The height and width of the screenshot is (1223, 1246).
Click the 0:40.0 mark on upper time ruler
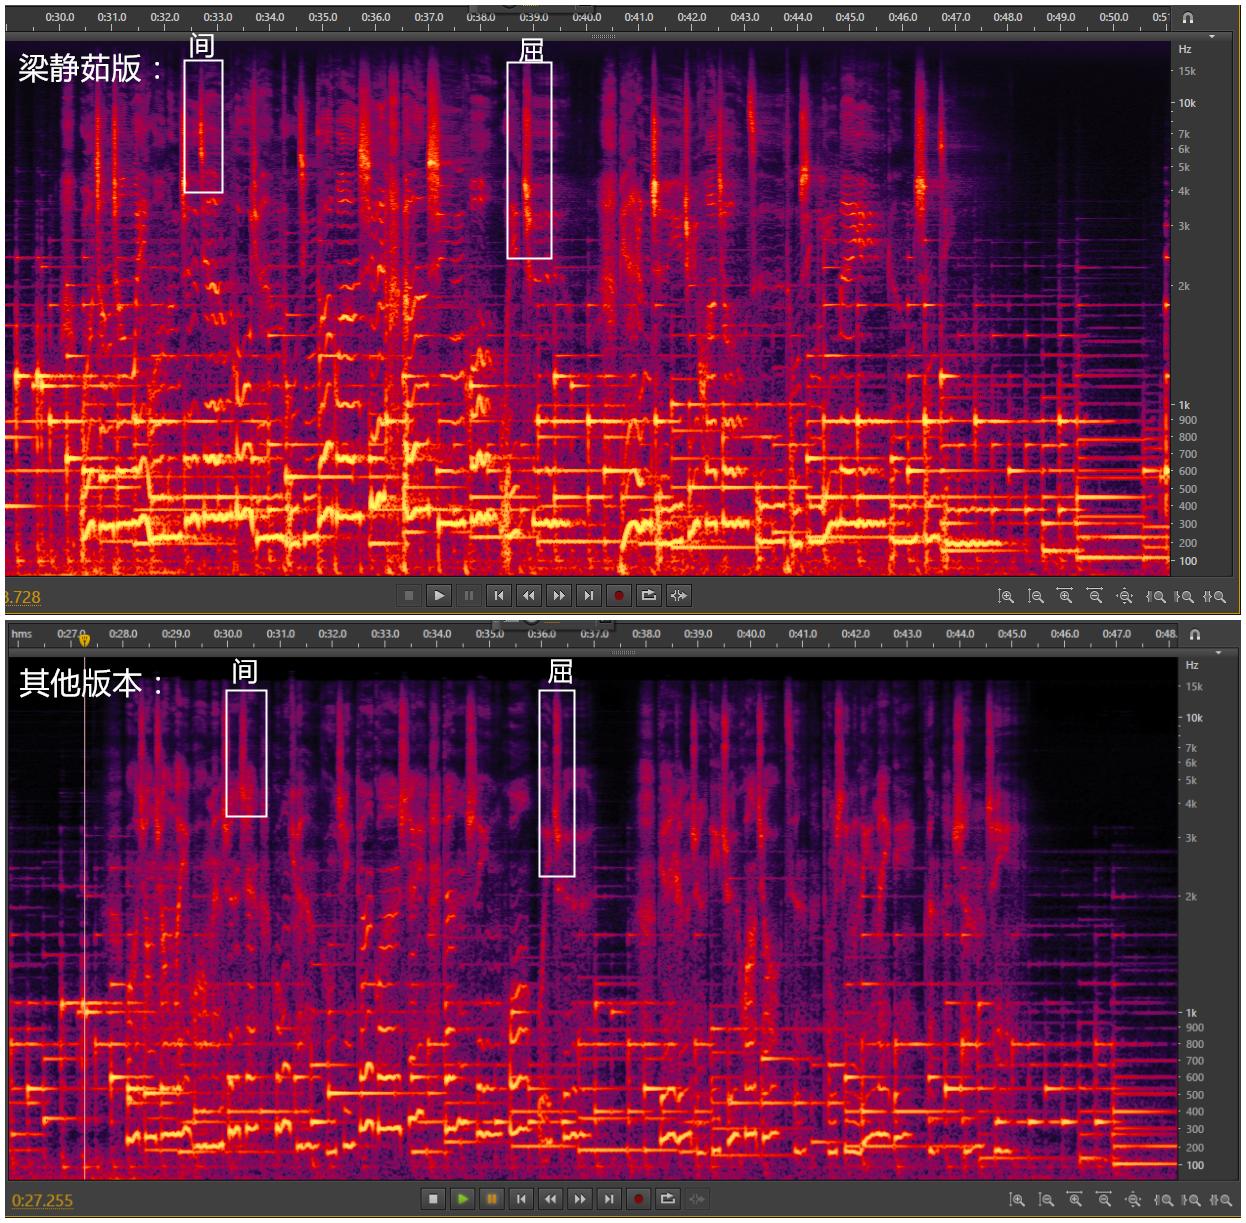pos(587,17)
